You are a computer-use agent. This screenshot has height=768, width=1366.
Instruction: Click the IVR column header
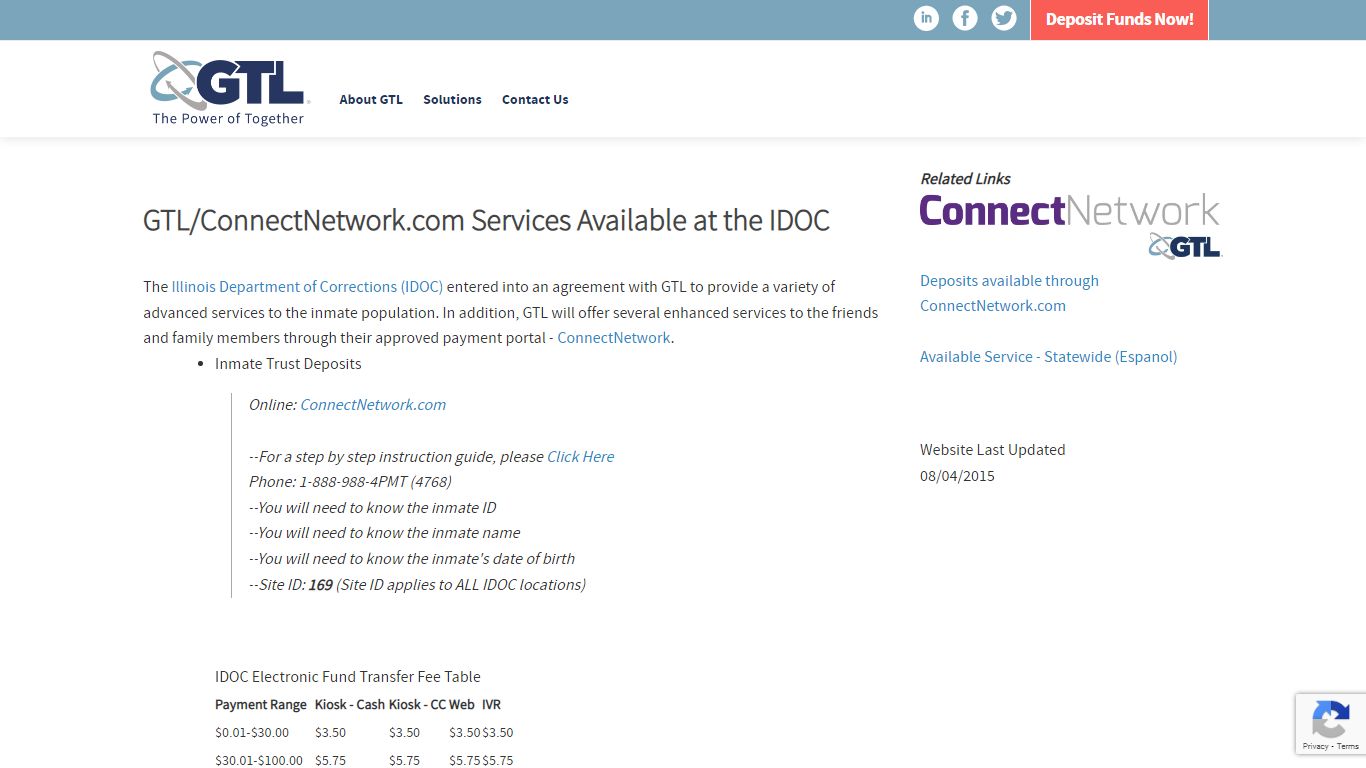pos(491,704)
